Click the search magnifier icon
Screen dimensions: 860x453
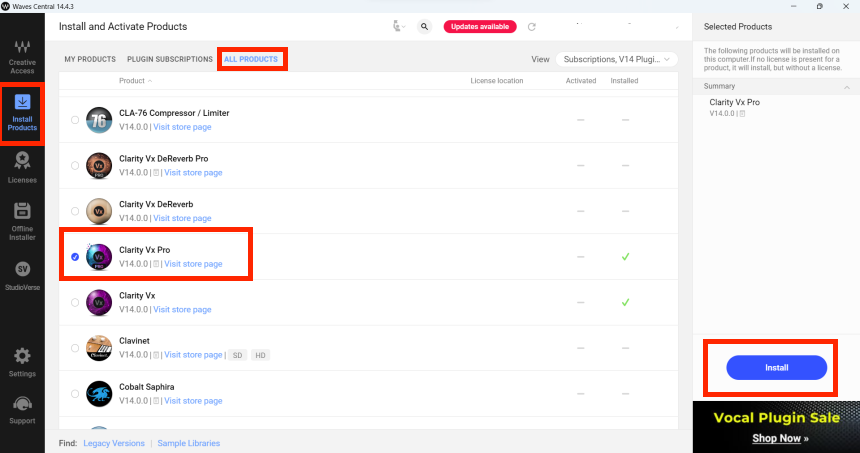tap(425, 26)
